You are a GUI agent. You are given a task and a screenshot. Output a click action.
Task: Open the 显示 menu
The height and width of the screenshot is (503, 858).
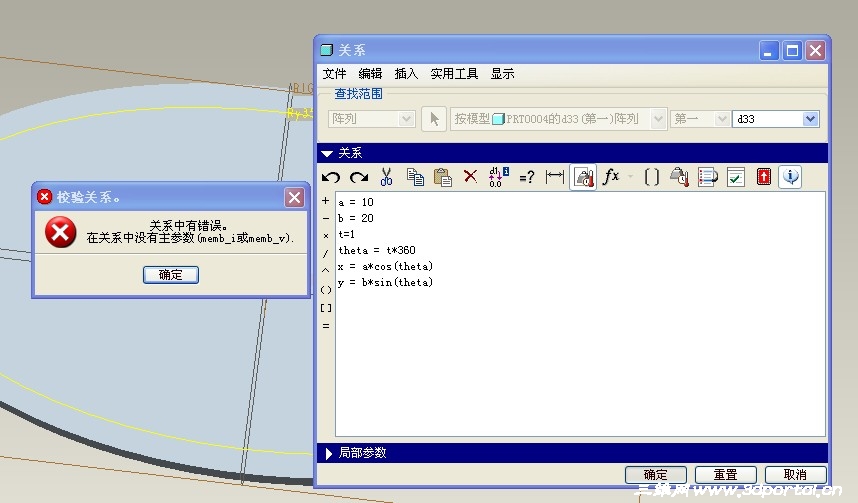coord(502,74)
